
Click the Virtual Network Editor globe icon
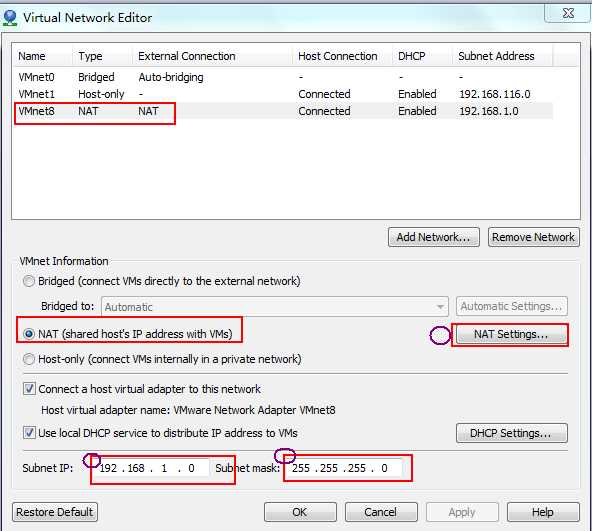[10, 17]
